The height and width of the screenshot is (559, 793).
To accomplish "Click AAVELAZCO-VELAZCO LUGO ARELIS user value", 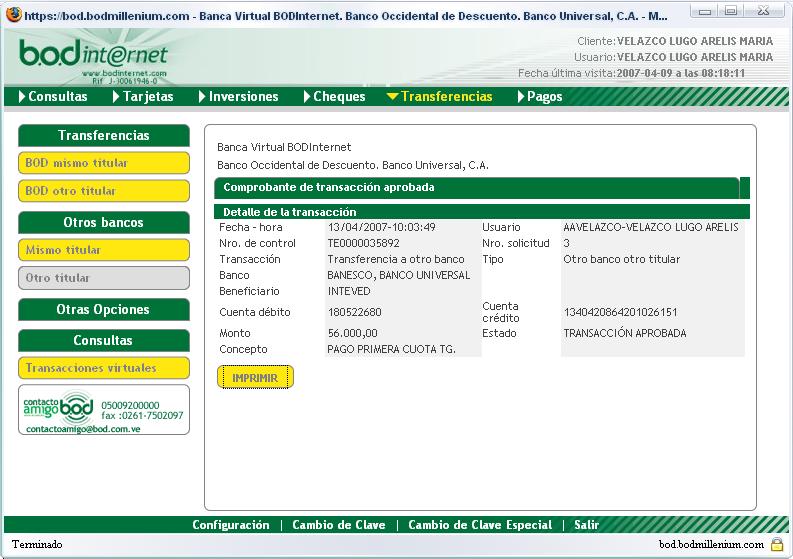I will point(651,227).
